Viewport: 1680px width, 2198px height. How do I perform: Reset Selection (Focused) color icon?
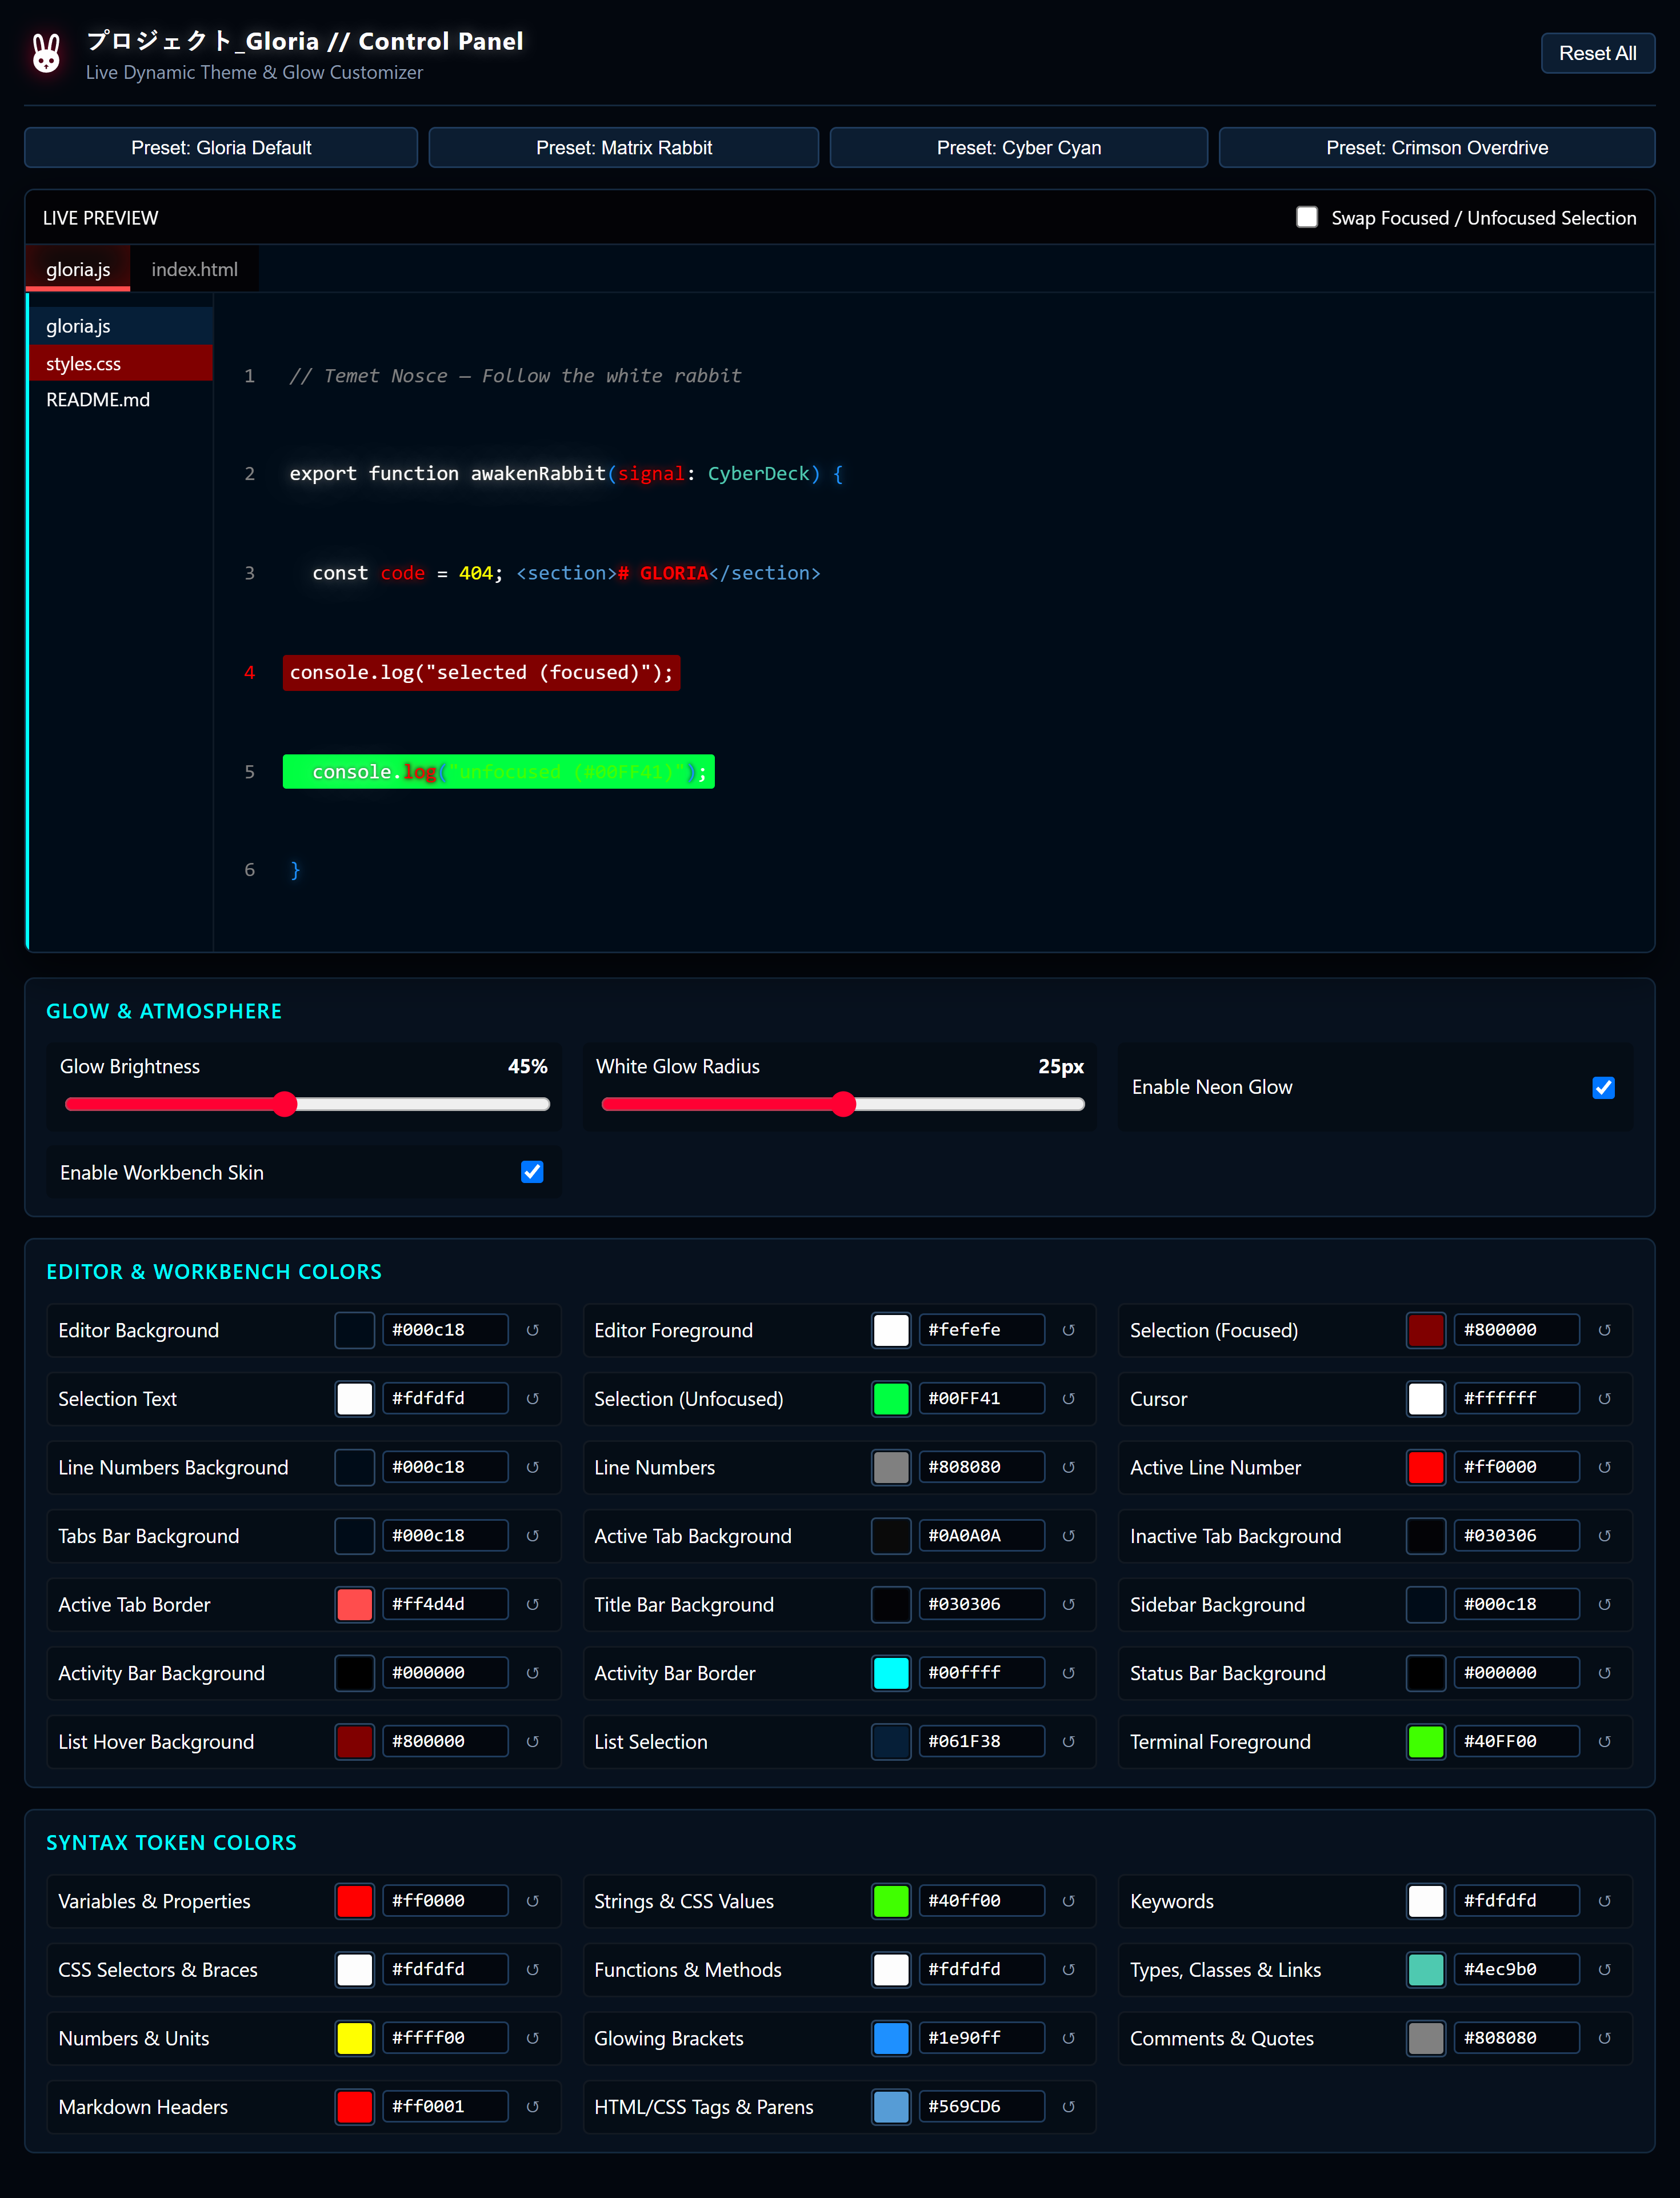pos(1605,1330)
